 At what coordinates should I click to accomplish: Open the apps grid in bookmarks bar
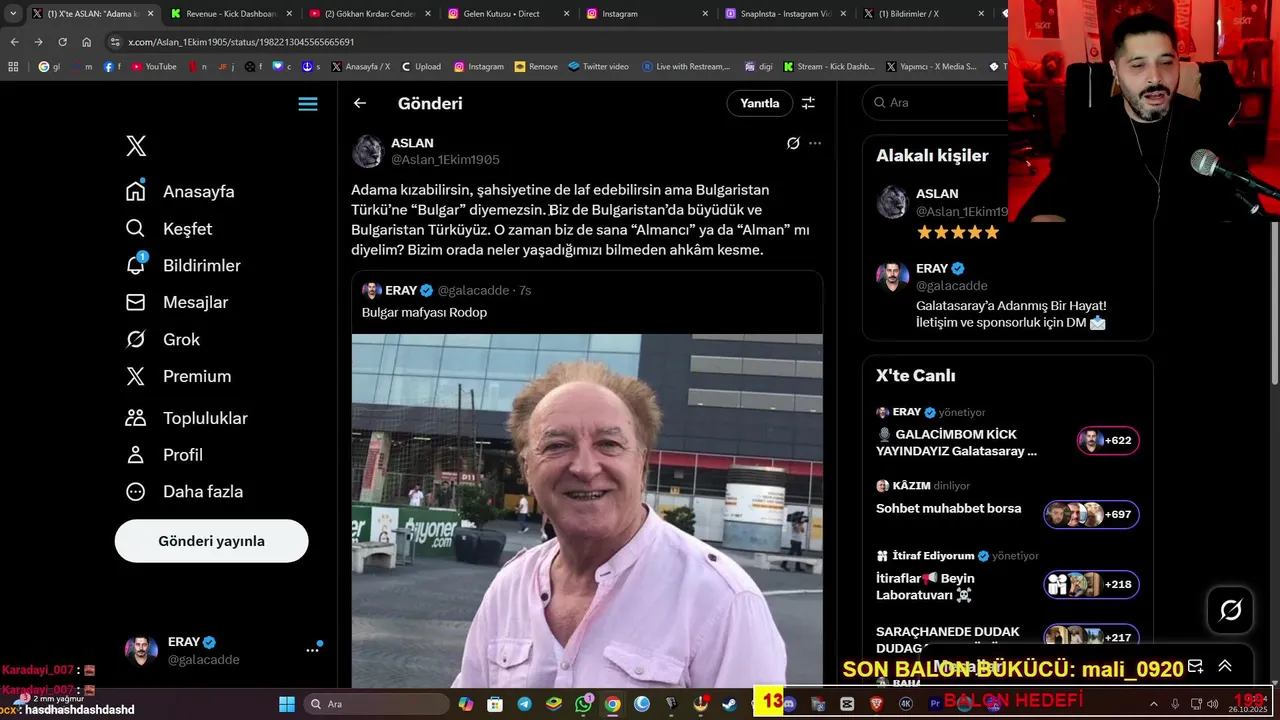[13, 67]
